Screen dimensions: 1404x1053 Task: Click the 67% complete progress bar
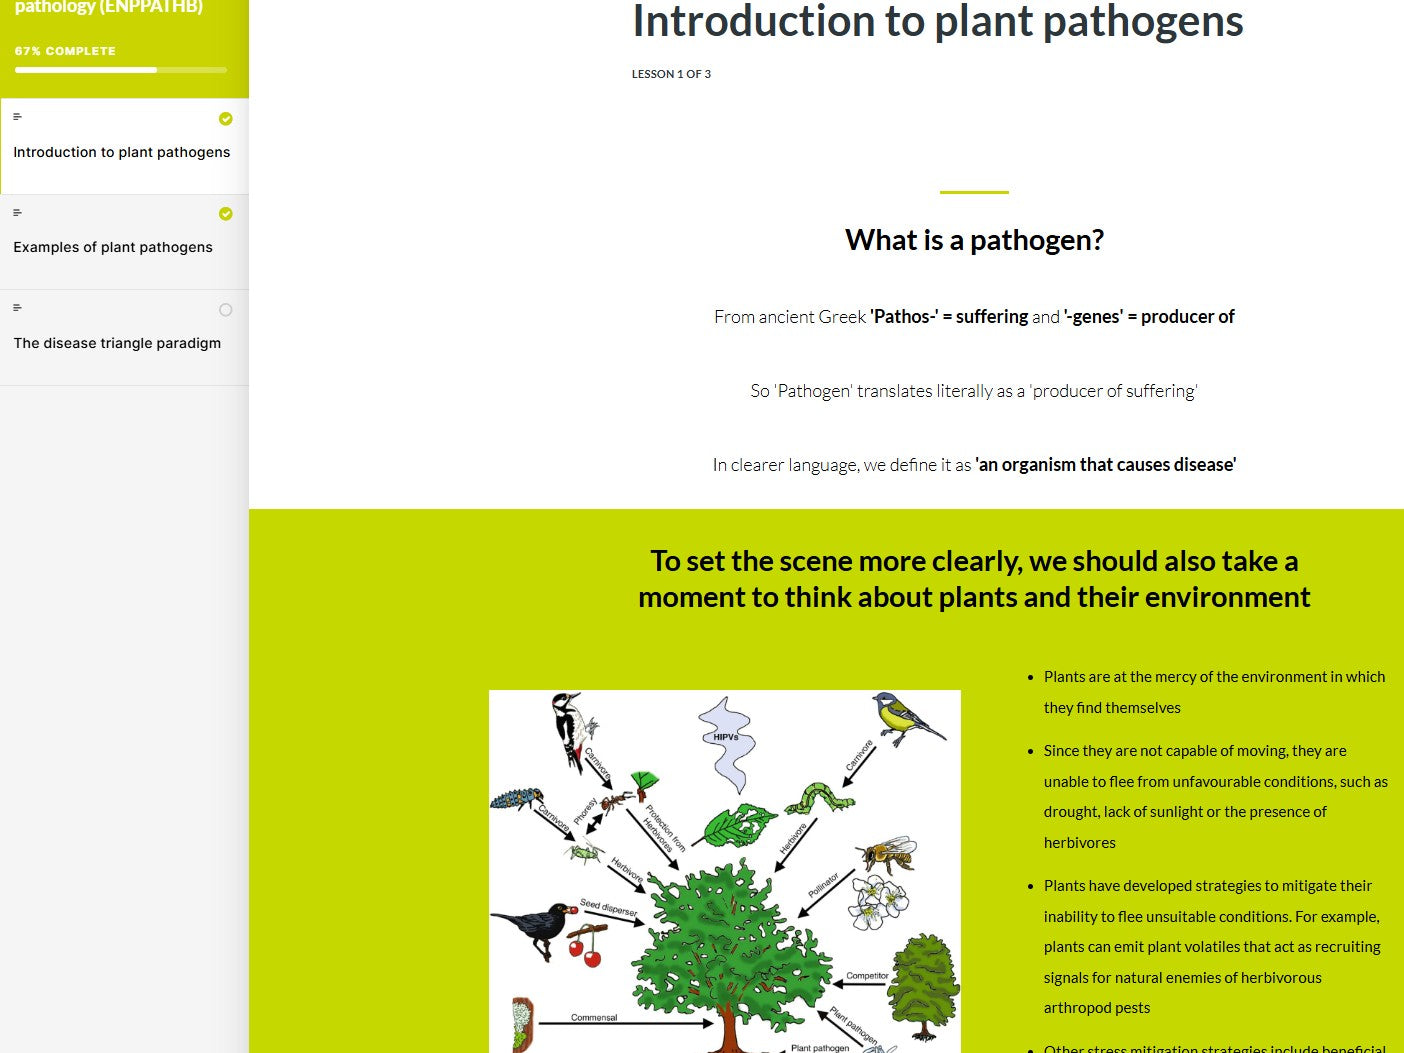(x=120, y=69)
